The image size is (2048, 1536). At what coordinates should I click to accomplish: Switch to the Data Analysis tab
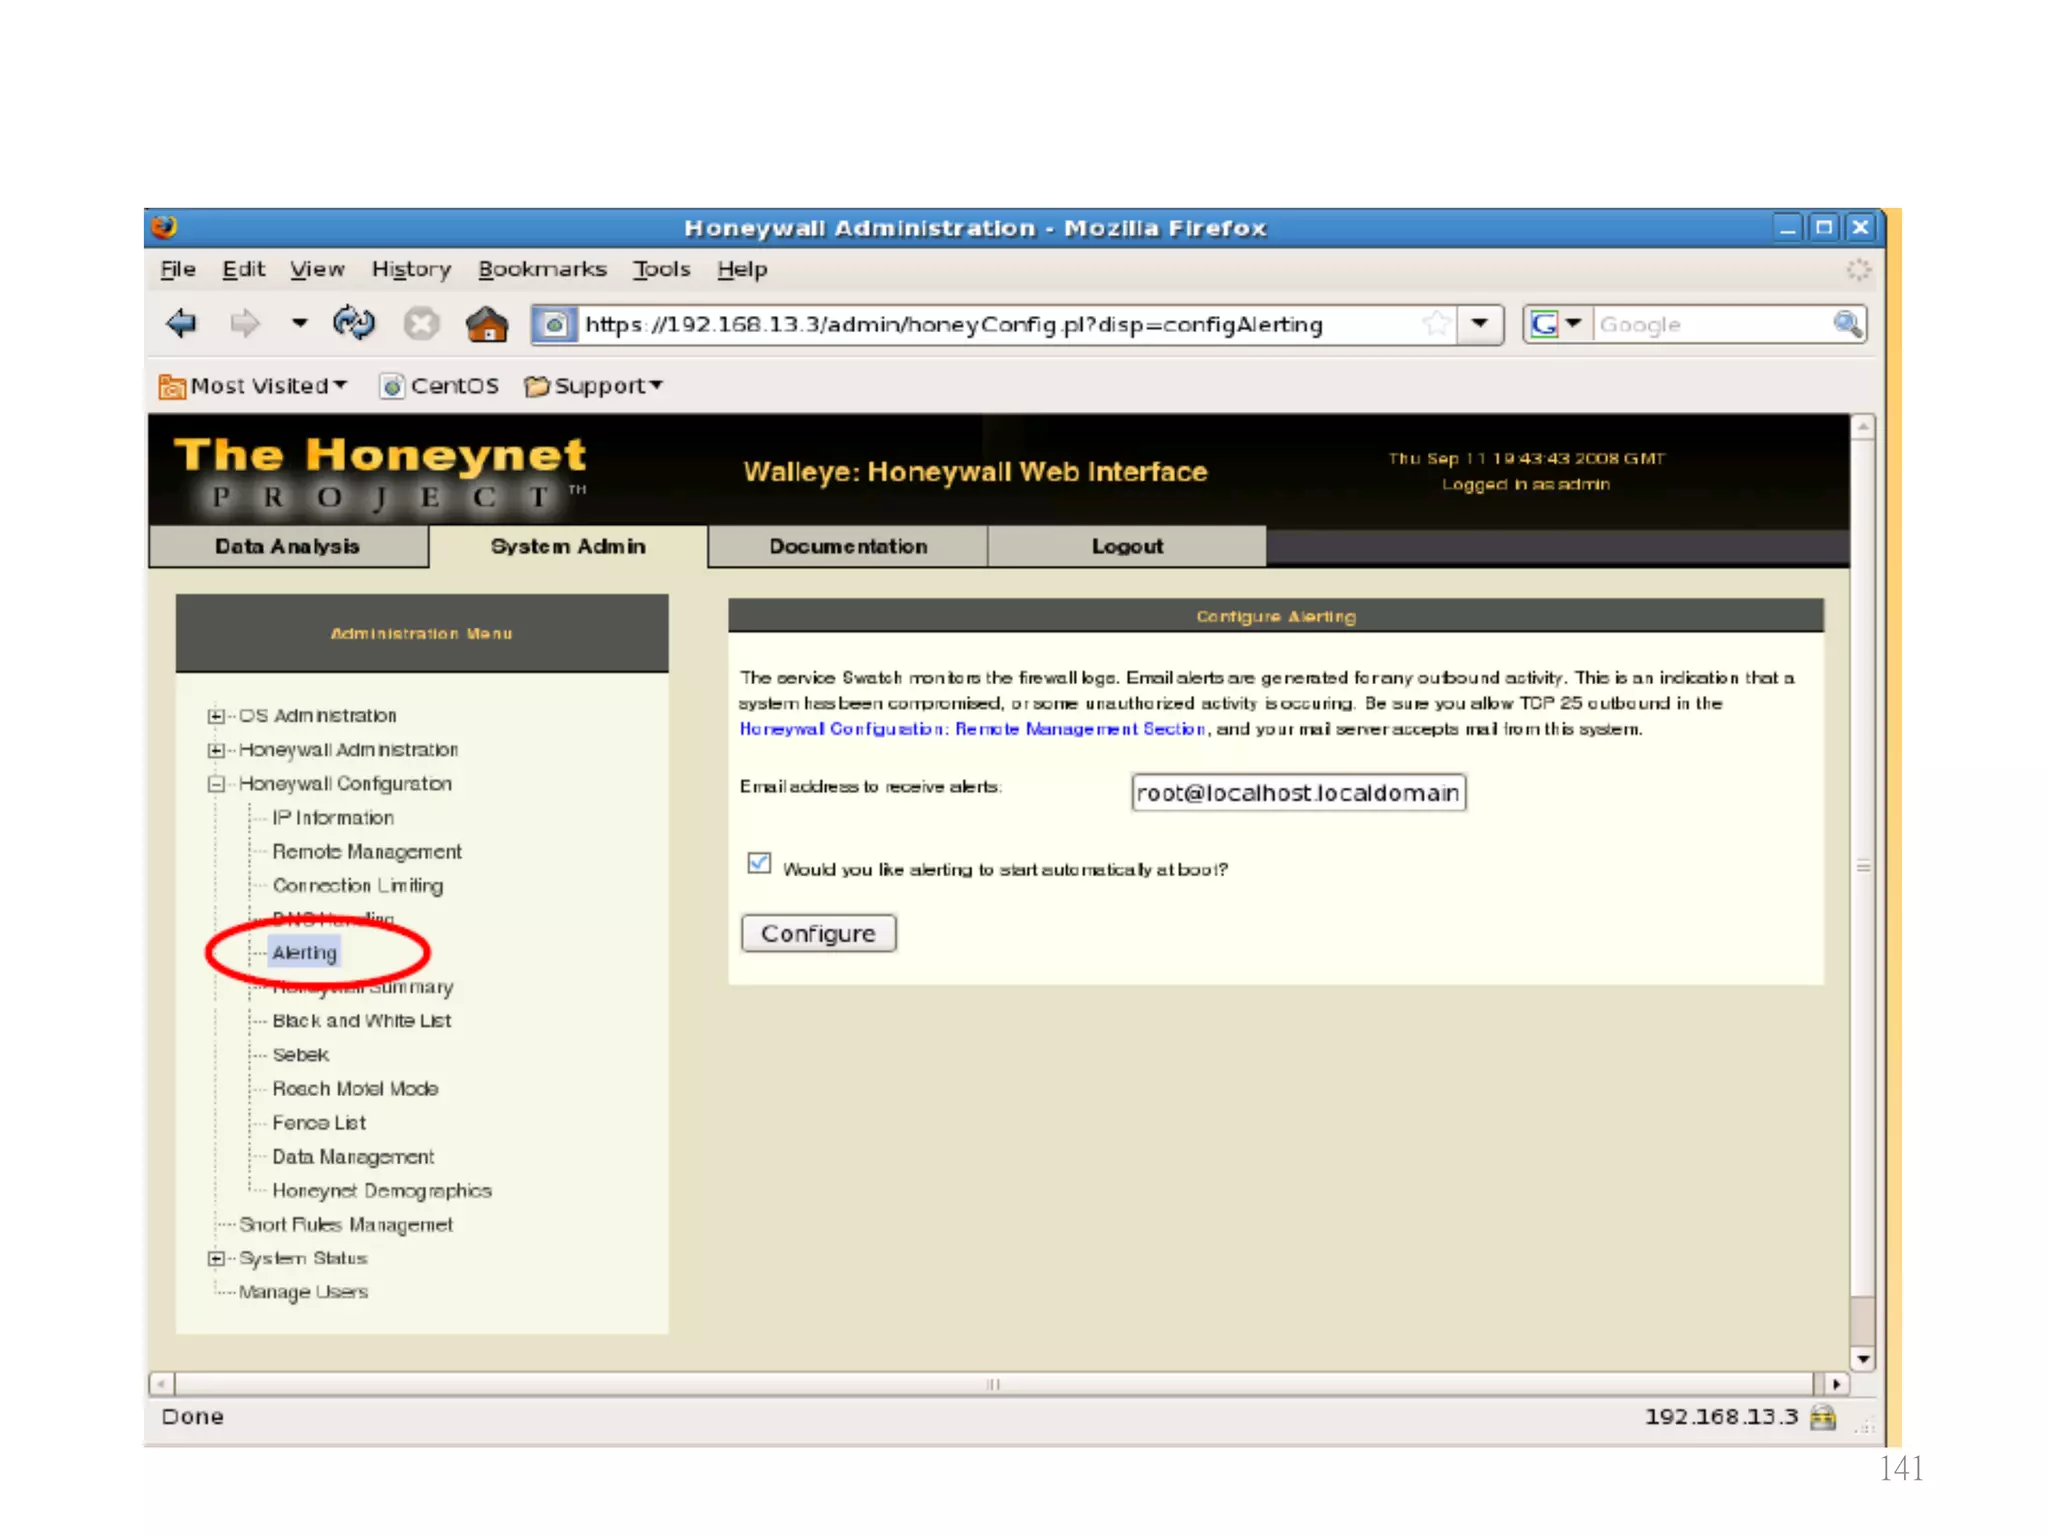click(x=288, y=546)
